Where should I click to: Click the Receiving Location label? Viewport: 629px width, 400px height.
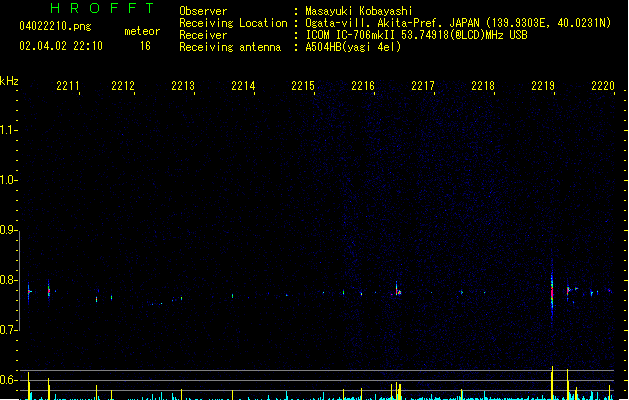point(233,23)
